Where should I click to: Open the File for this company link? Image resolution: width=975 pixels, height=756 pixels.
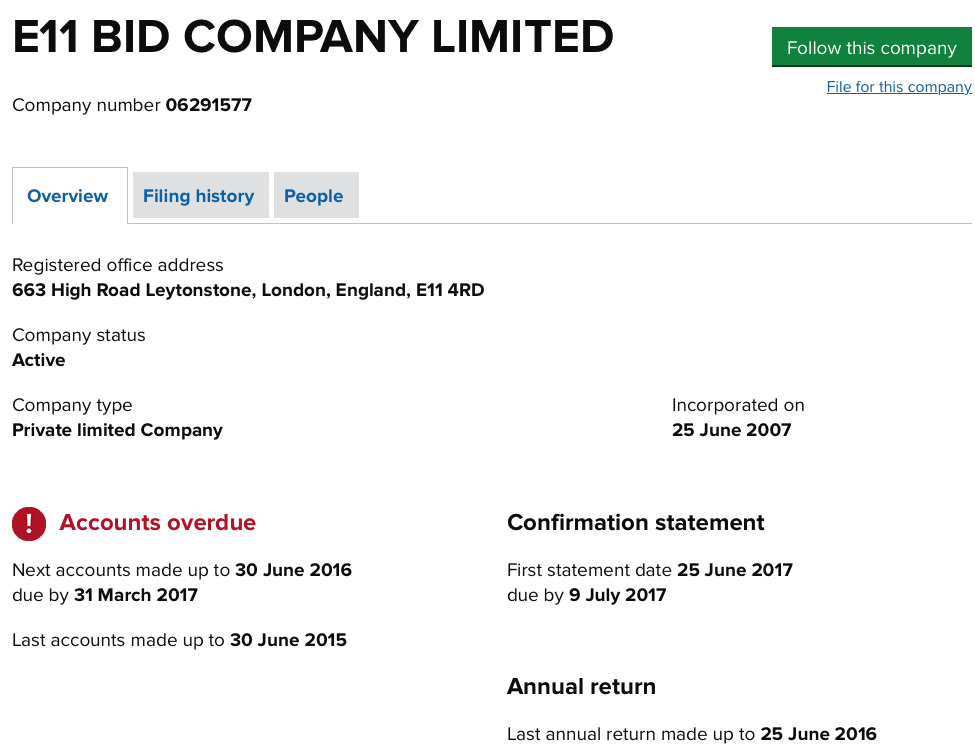tap(899, 87)
